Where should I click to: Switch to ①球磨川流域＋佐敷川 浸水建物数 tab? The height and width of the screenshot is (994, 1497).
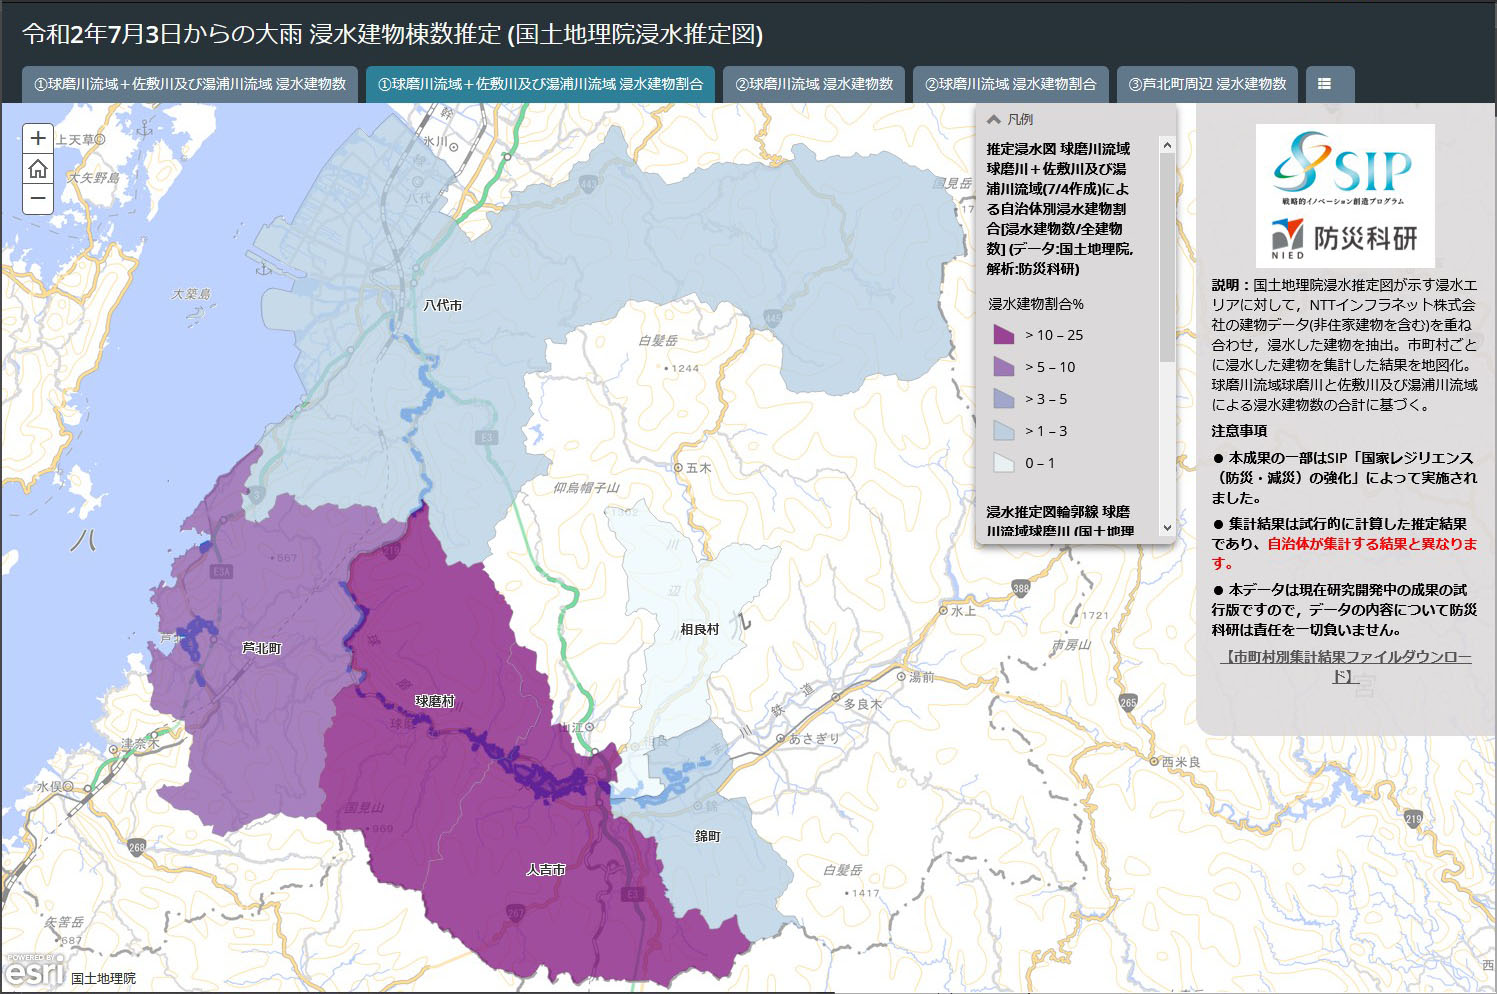point(190,84)
